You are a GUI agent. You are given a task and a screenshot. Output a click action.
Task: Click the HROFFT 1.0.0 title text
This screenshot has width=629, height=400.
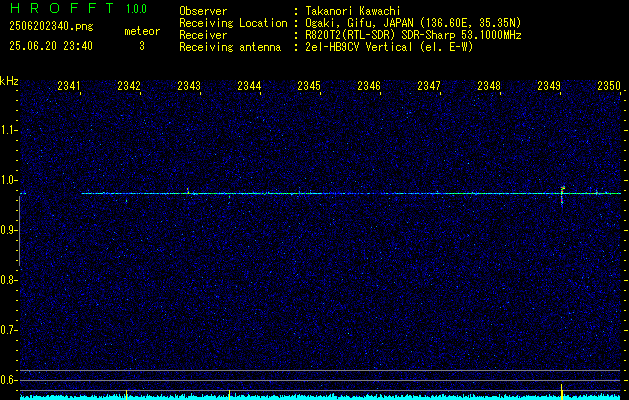[x=79, y=8]
